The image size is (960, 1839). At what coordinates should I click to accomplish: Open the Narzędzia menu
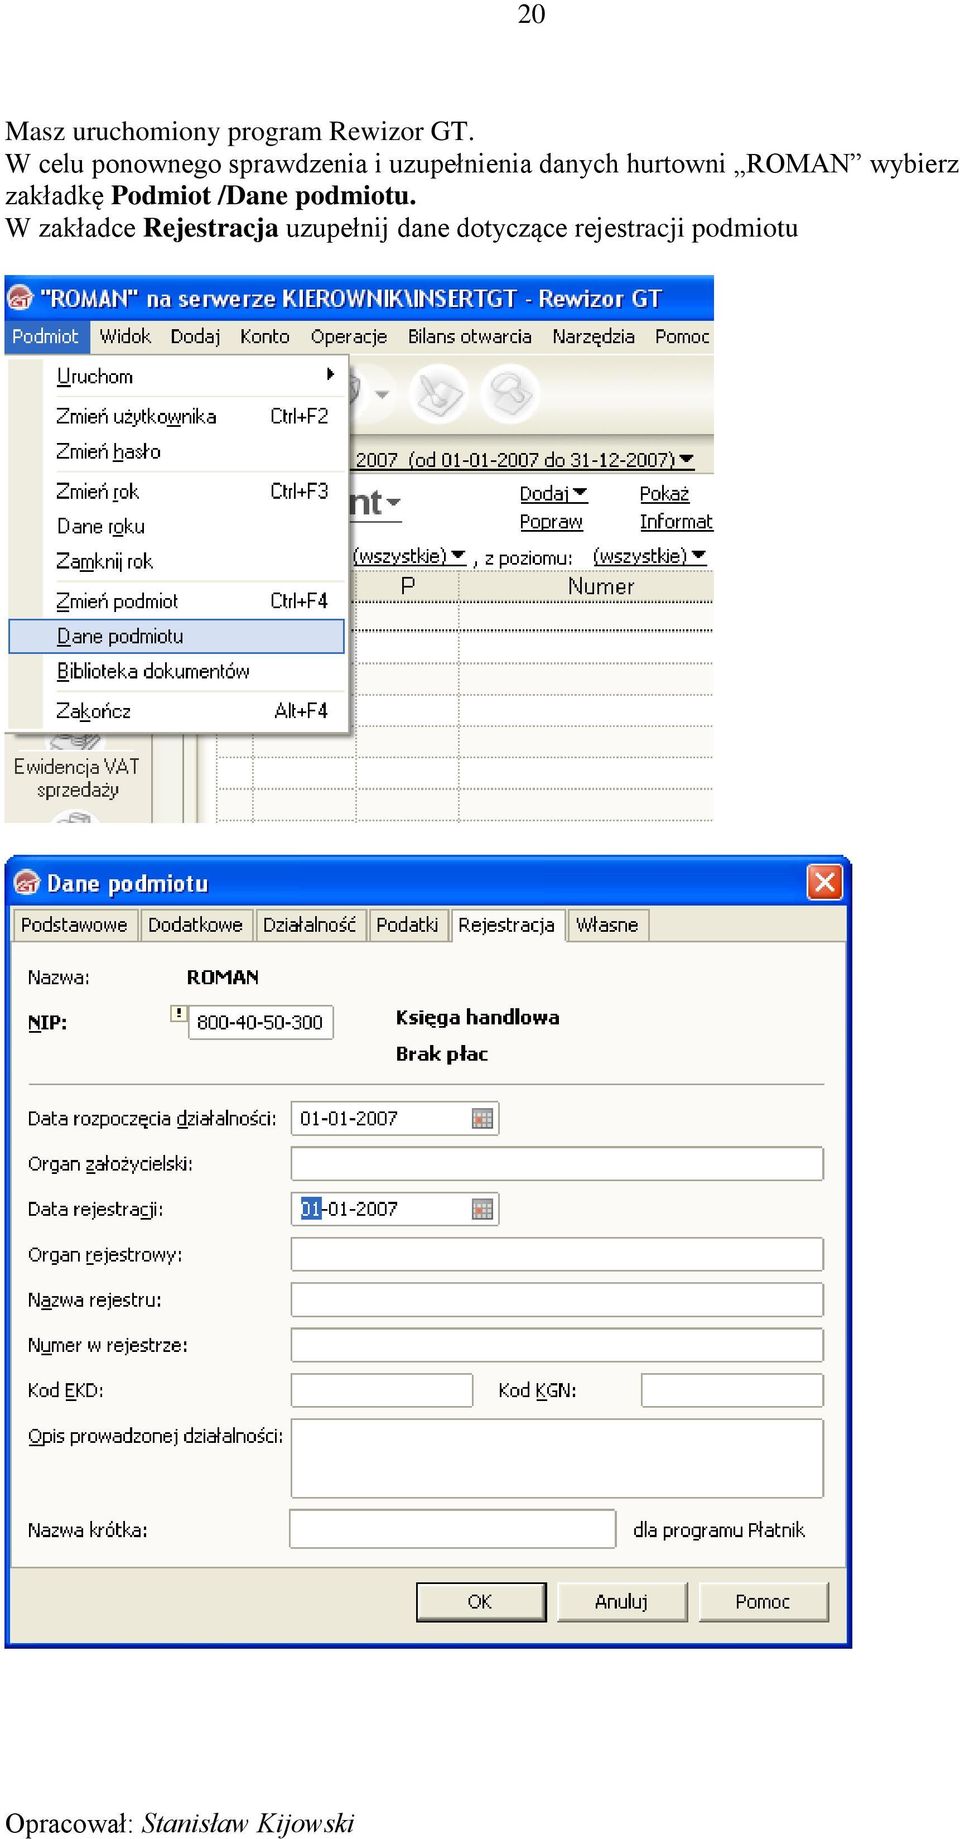pos(593,337)
